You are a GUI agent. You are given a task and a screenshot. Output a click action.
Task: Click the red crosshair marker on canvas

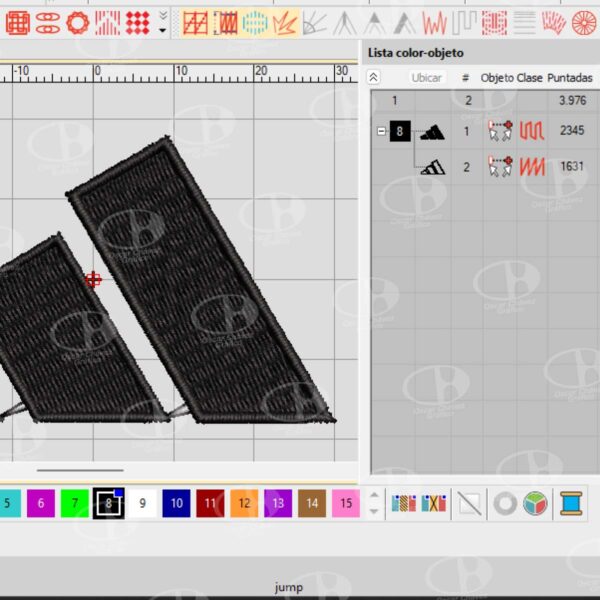tap(93, 280)
